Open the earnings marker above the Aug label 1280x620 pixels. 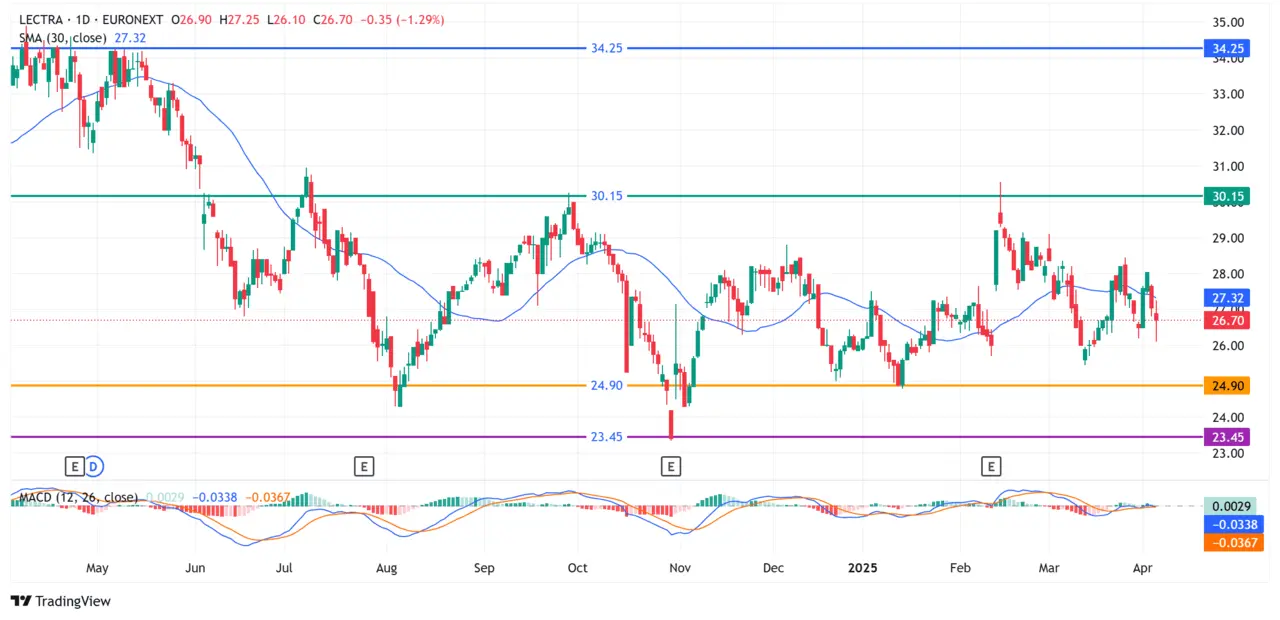(x=364, y=466)
